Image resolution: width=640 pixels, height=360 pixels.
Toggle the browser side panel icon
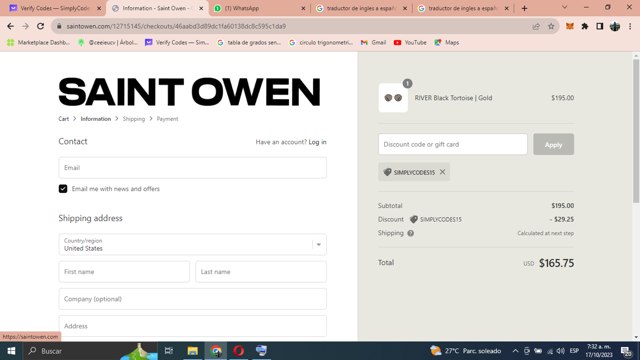point(600,26)
